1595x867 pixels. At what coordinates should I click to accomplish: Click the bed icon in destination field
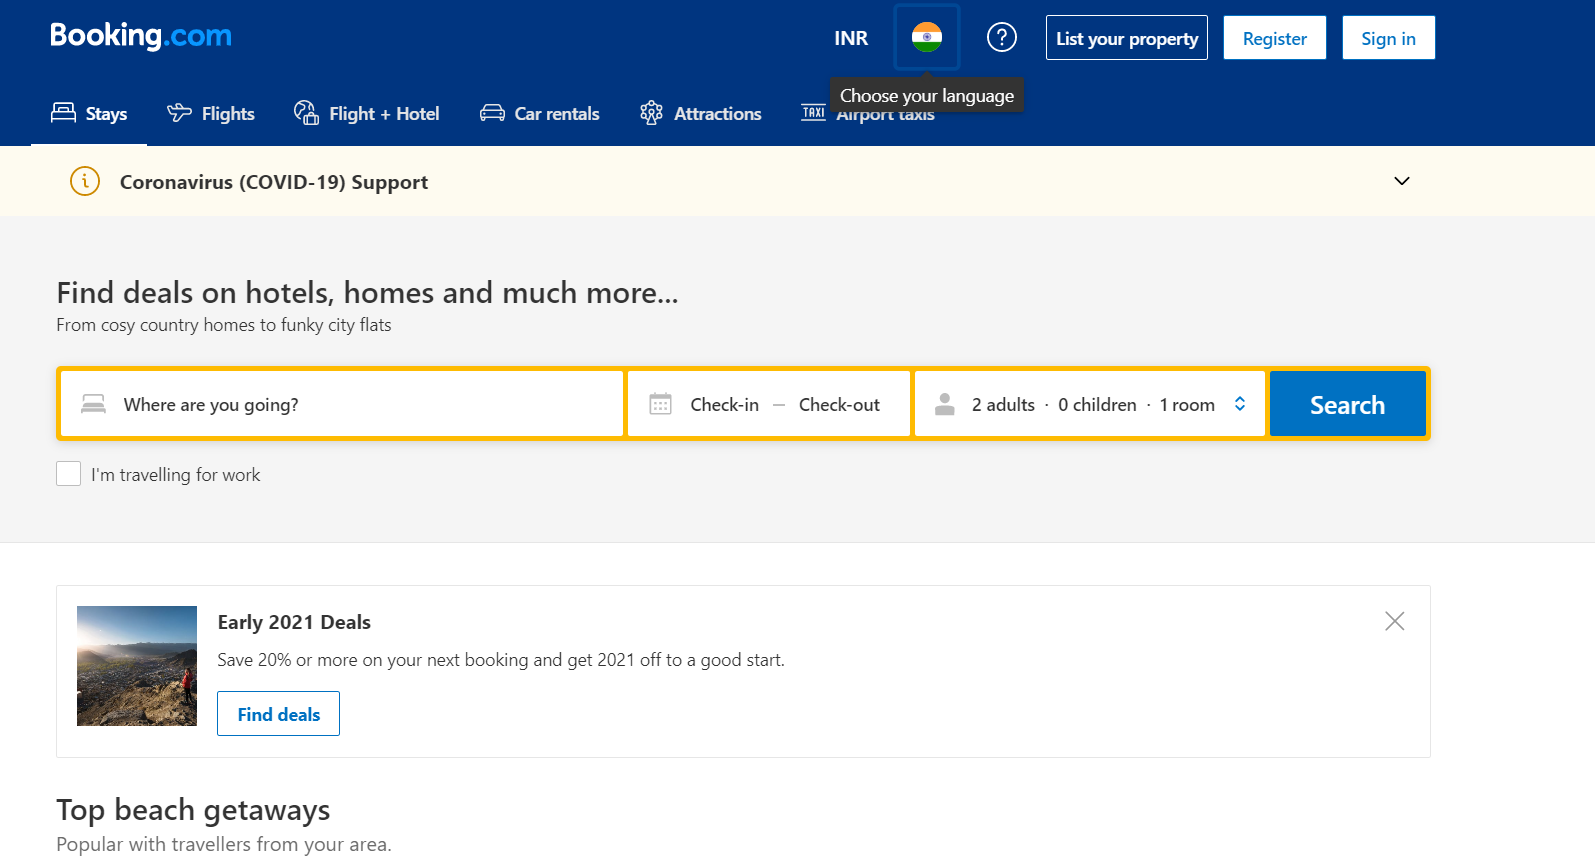pyautogui.click(x=93, y=404)
